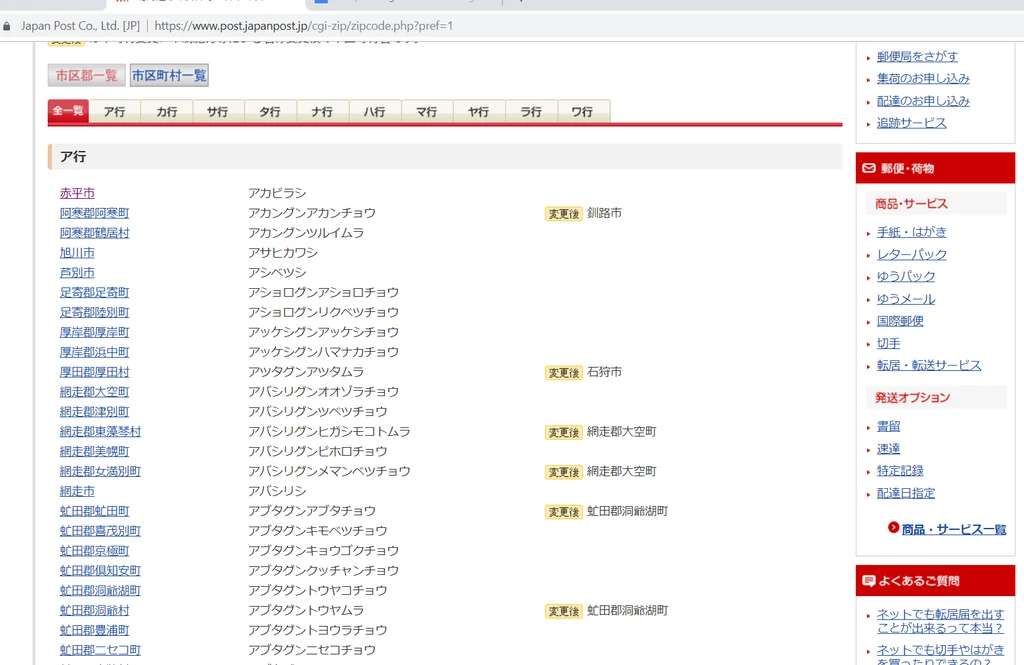1024x665 pixels.
Task: Open the 虻田郡豊浦町 link
Action: tap(95, 630)
